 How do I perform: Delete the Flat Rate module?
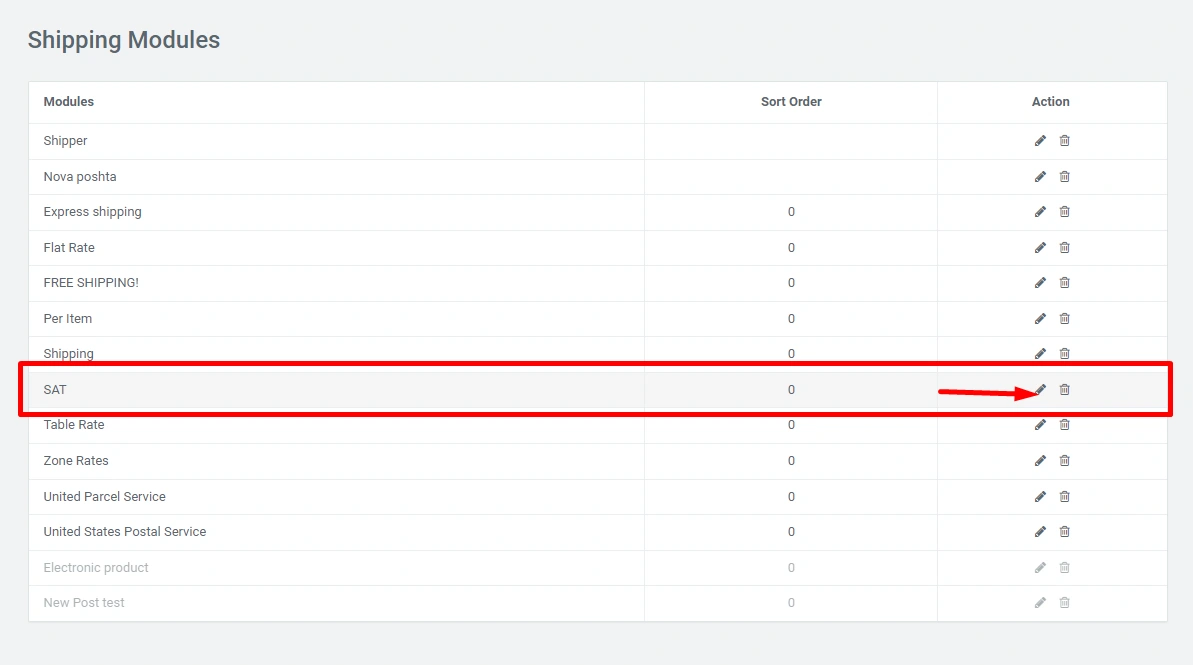1064,248
